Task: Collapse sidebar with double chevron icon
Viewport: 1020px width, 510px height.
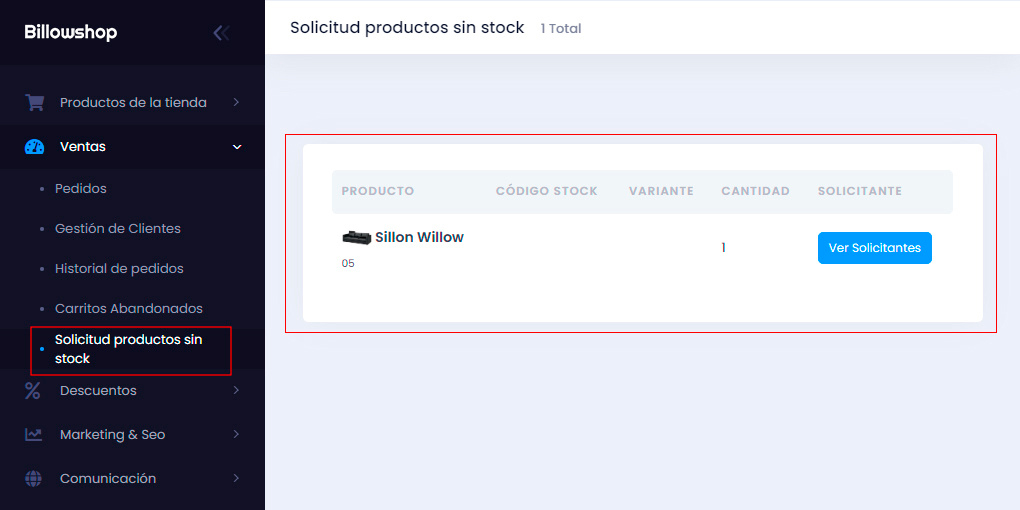Action: pyautogui.click(x=221, y=33)
